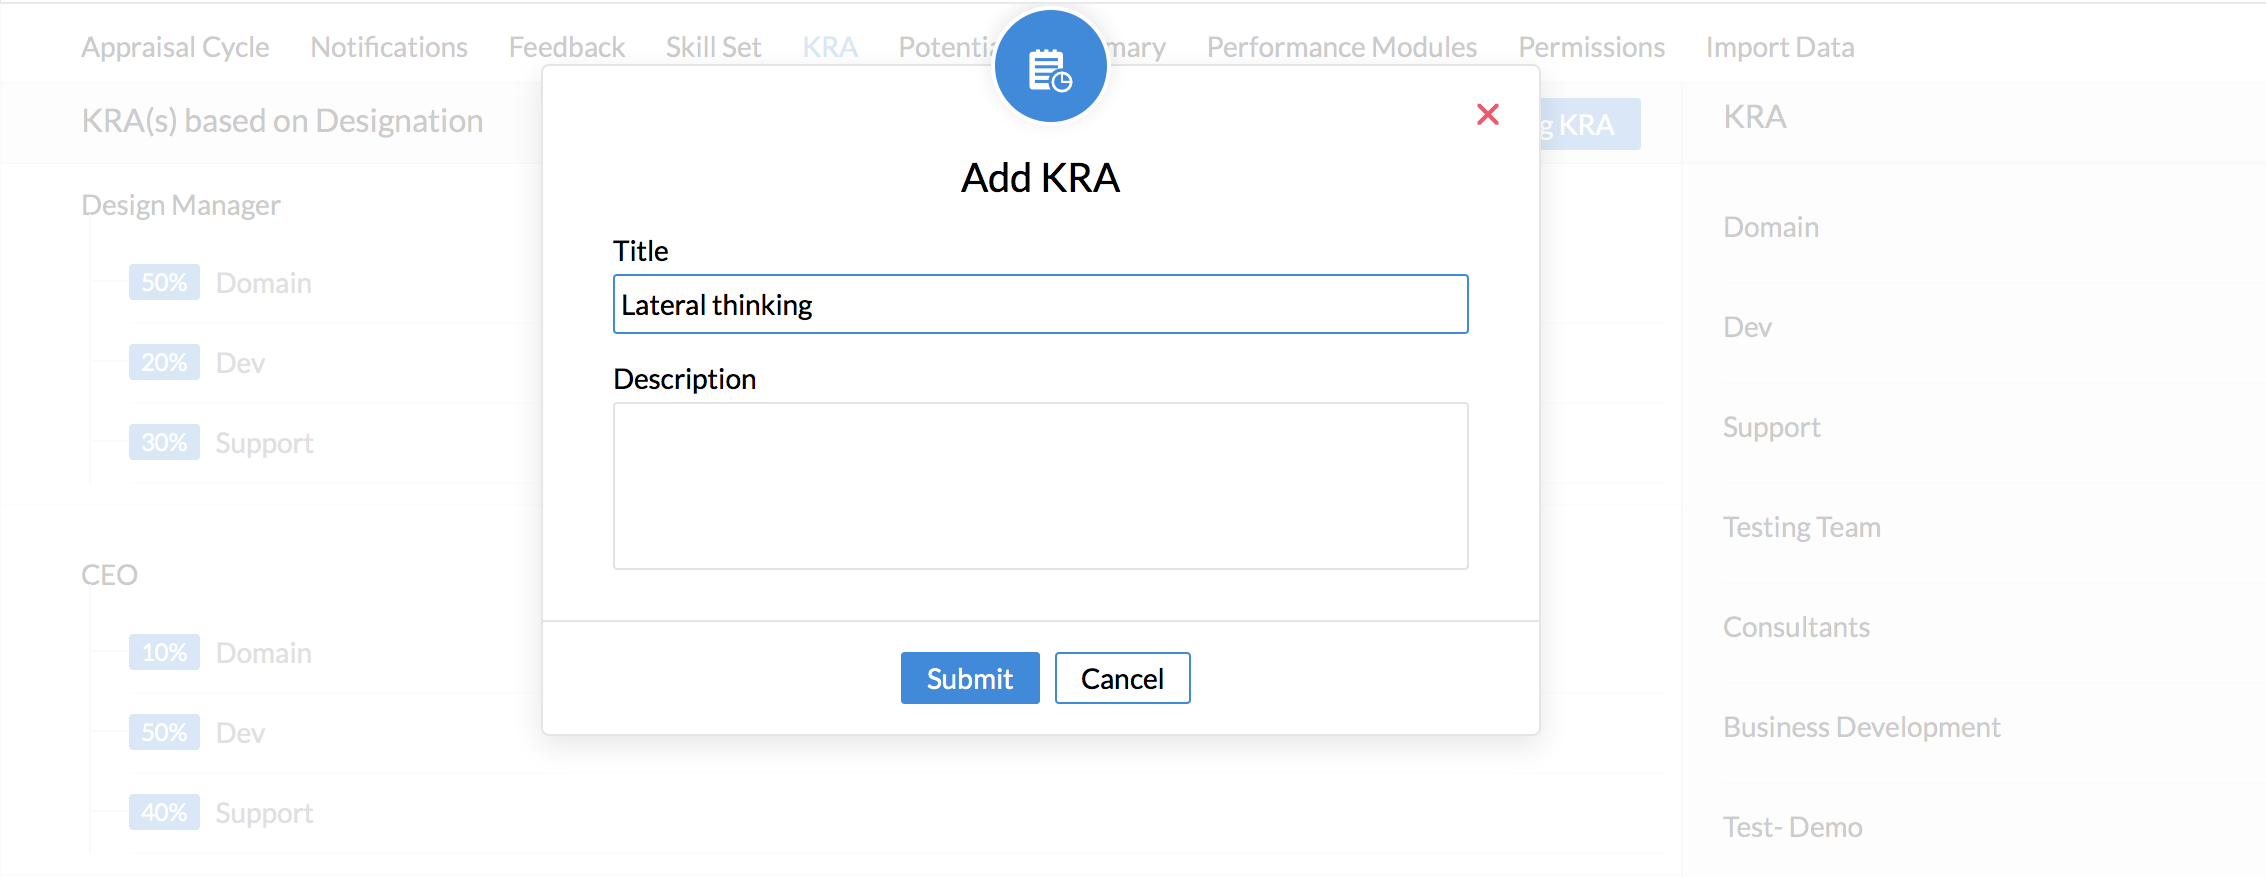Select the KRA tab

[x=830, y=47]
